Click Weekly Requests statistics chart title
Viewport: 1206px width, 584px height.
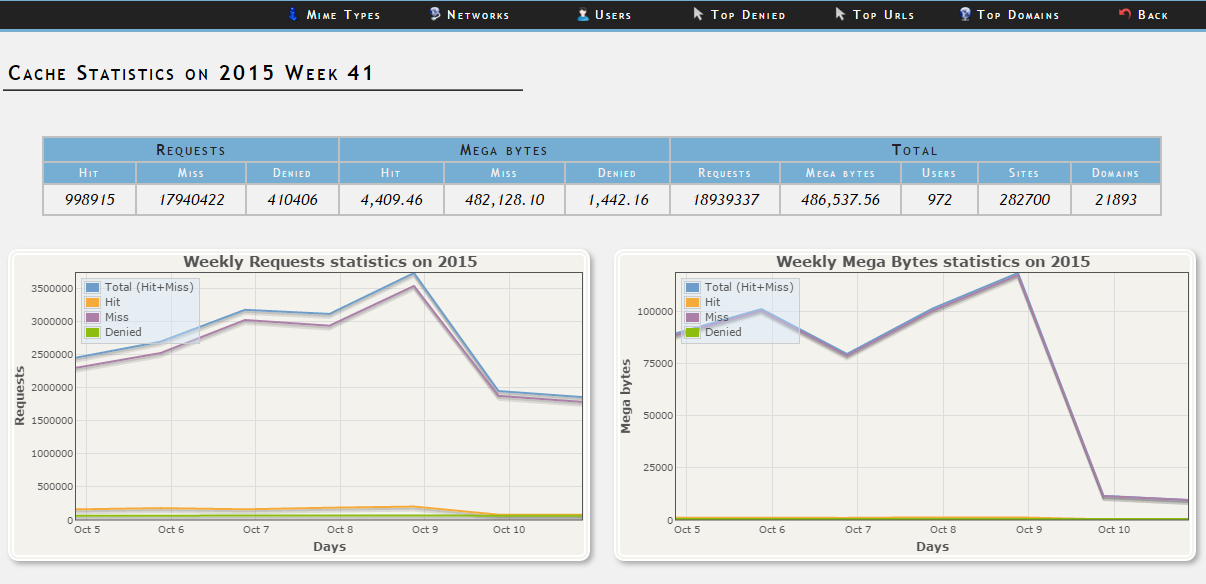click(330, 262)
